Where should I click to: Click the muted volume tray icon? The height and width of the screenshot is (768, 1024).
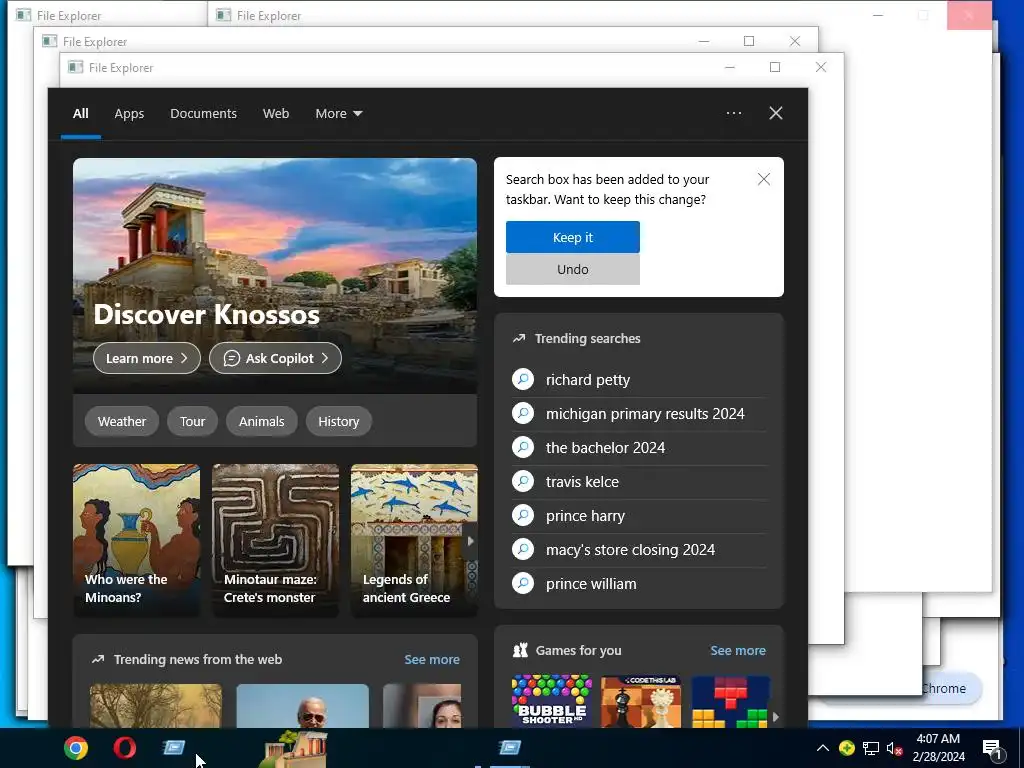(895, 748)
